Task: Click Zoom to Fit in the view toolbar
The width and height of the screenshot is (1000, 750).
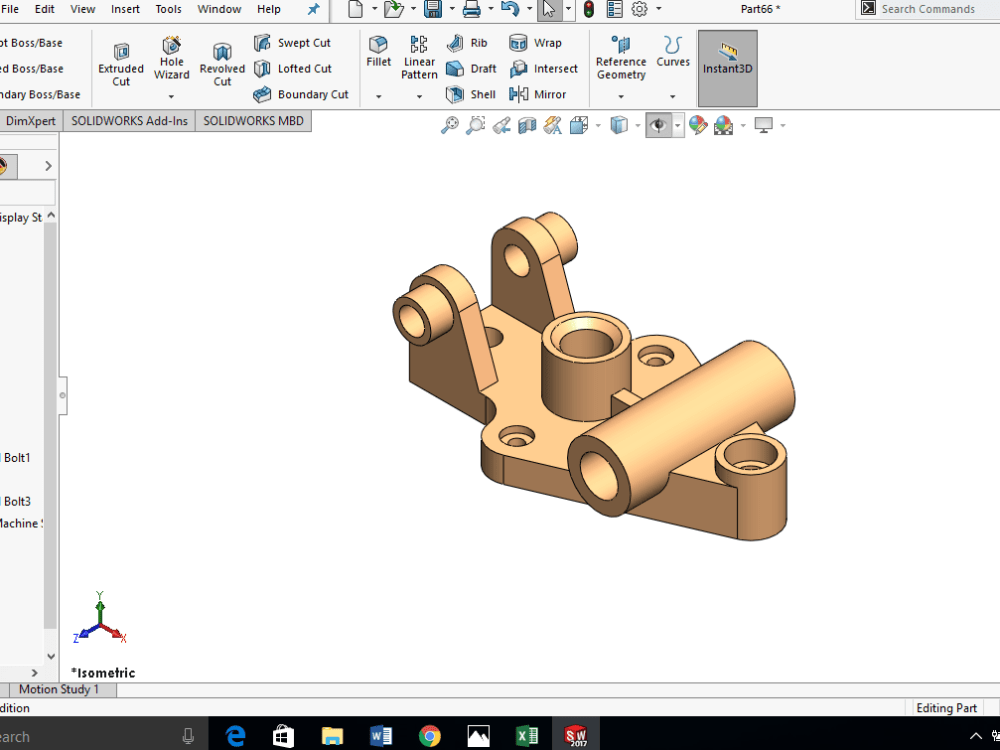Action: tap(449, 125)
